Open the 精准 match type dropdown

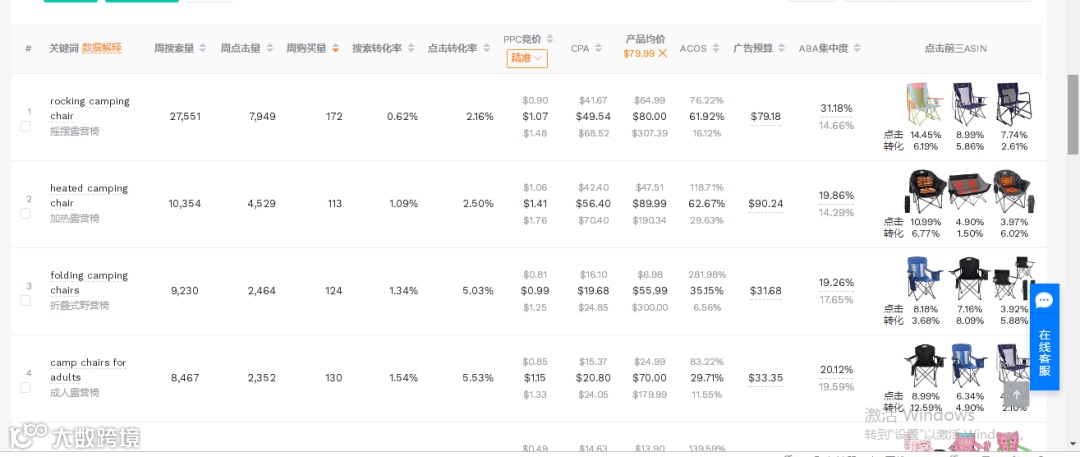[x=527, y=59]
